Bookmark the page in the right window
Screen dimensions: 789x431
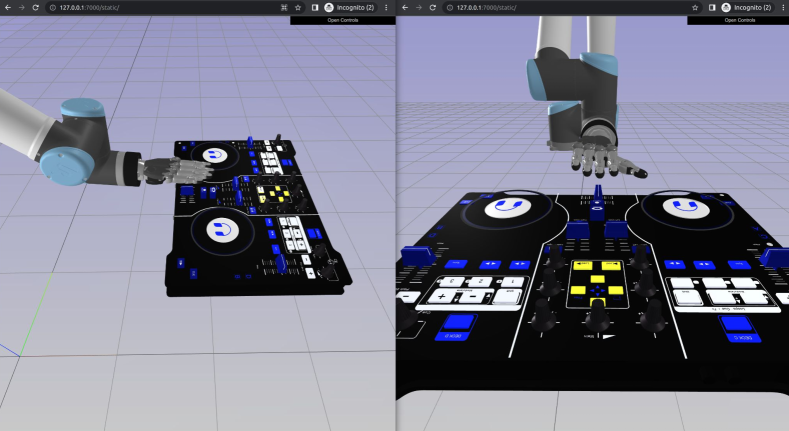pyautogui.click(x=695, y=8)
